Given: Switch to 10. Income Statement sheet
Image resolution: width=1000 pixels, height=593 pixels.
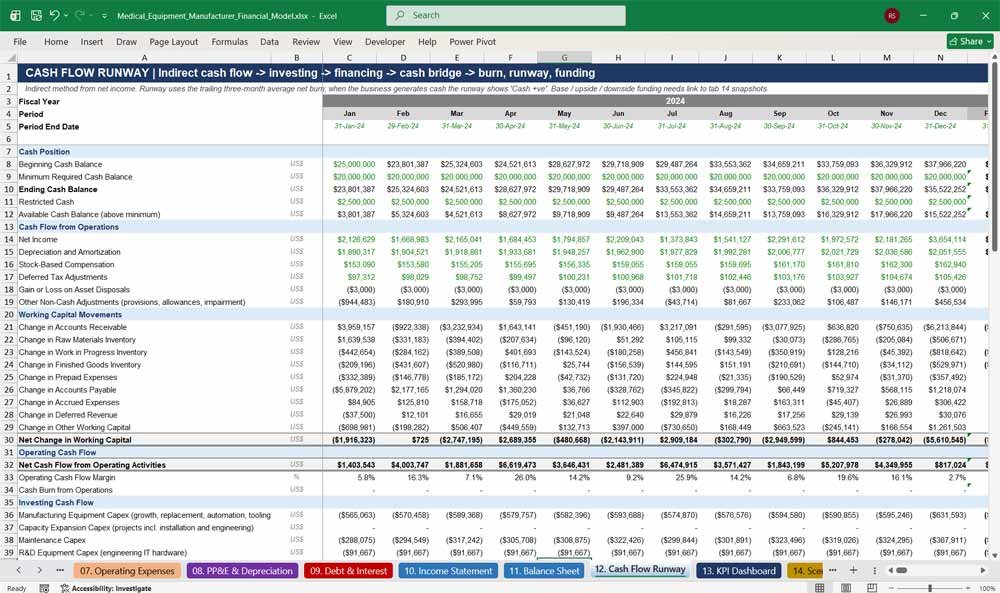Looking at the screenshot, I should 448,571.
